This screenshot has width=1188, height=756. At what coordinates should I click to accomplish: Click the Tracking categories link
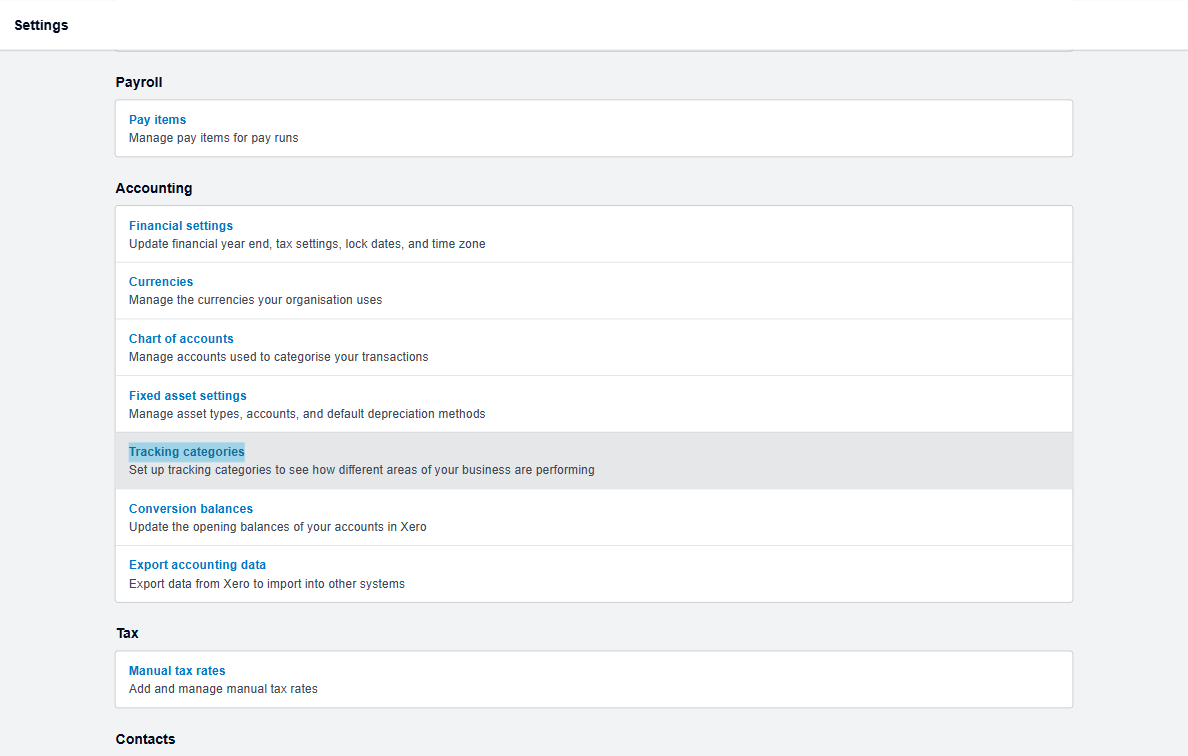(x=186, y=452)
